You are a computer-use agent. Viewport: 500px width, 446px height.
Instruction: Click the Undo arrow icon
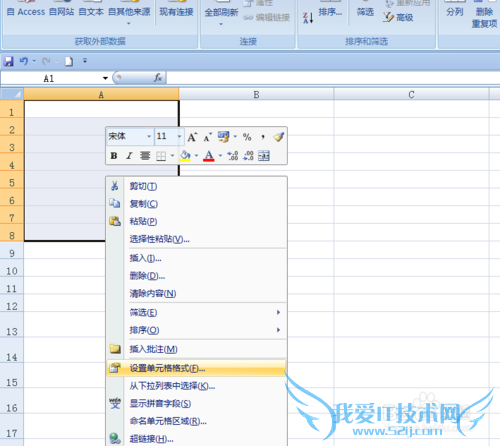click(x=23, y=61)
